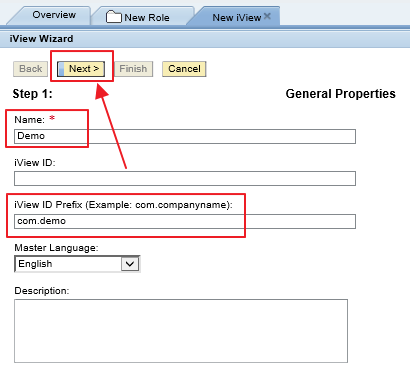Viewport: 410px width, 384px height.
Task: Click the 'General Properties' heading text
Action: coord(341,94)
